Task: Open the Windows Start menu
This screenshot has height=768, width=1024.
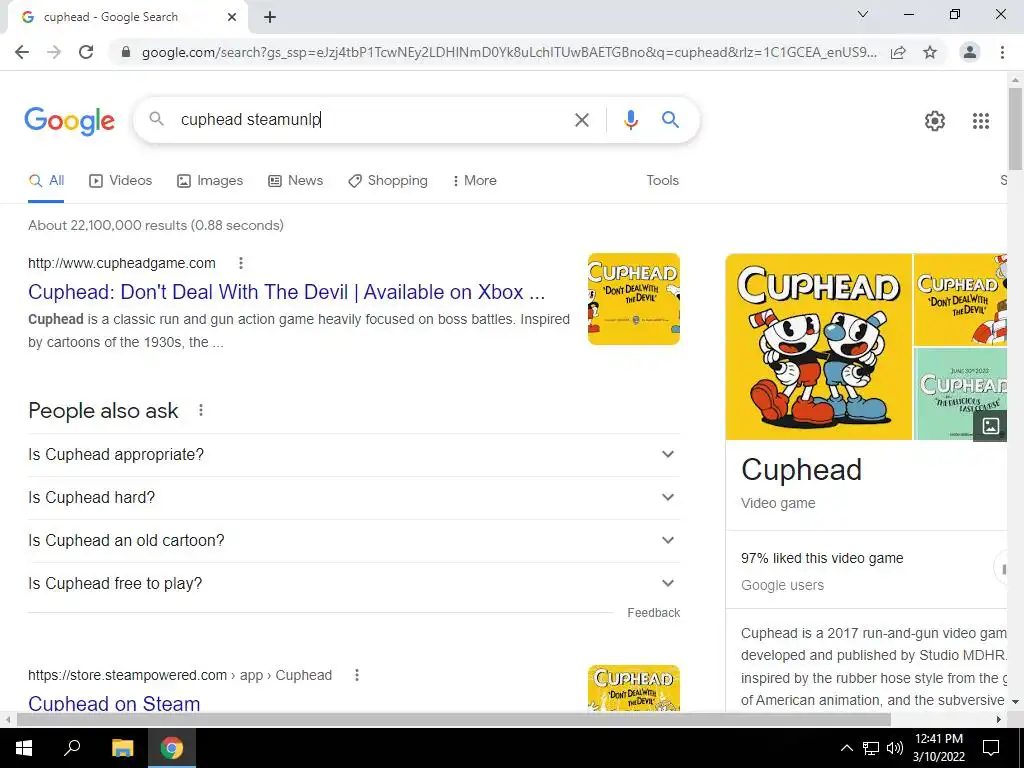Action: coord(24,748)
